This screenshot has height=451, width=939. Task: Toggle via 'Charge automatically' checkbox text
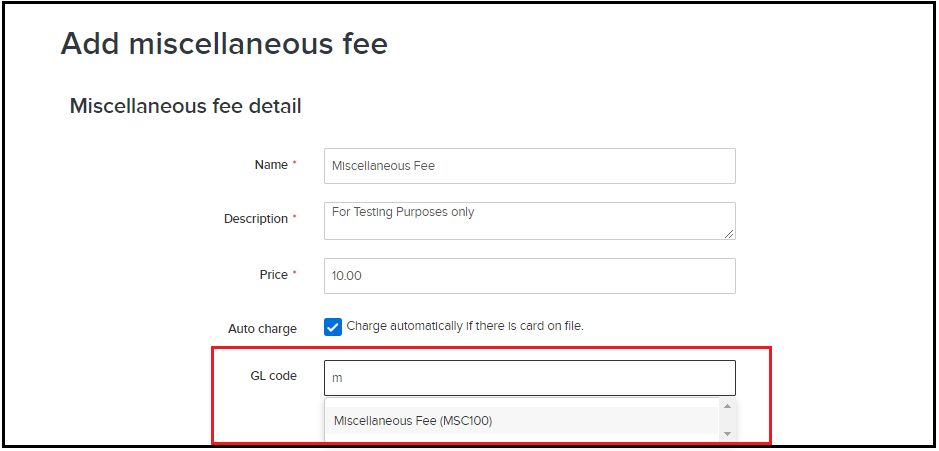(464, 326)
